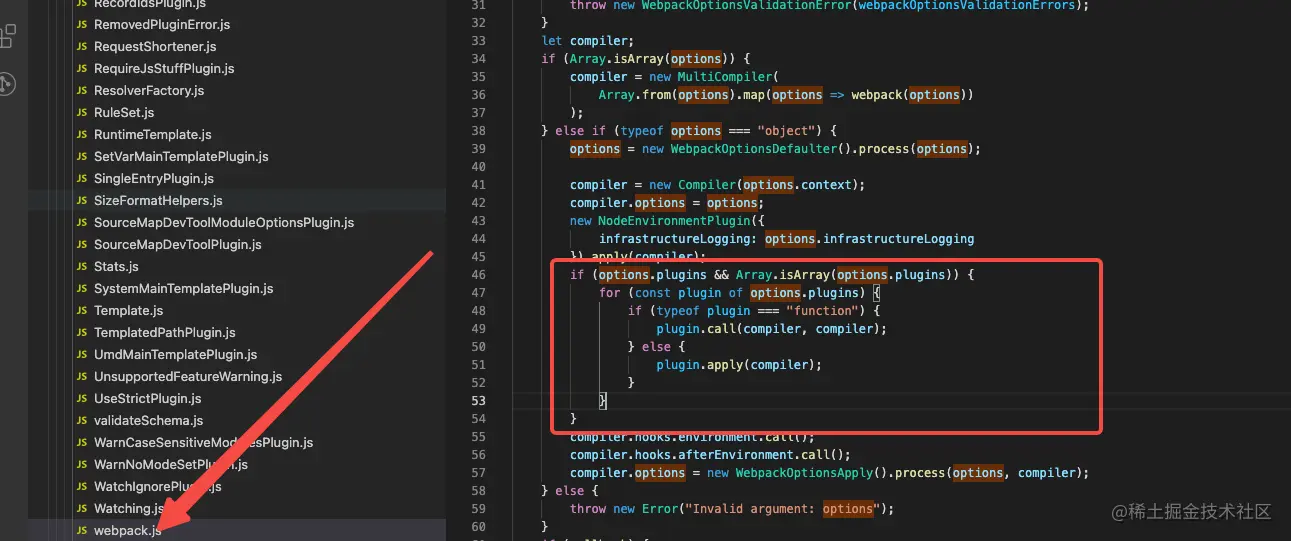1291x541 pixels.
Task: Click 'plugin.apply(compiler);' code line
Action: coord(739,365)
